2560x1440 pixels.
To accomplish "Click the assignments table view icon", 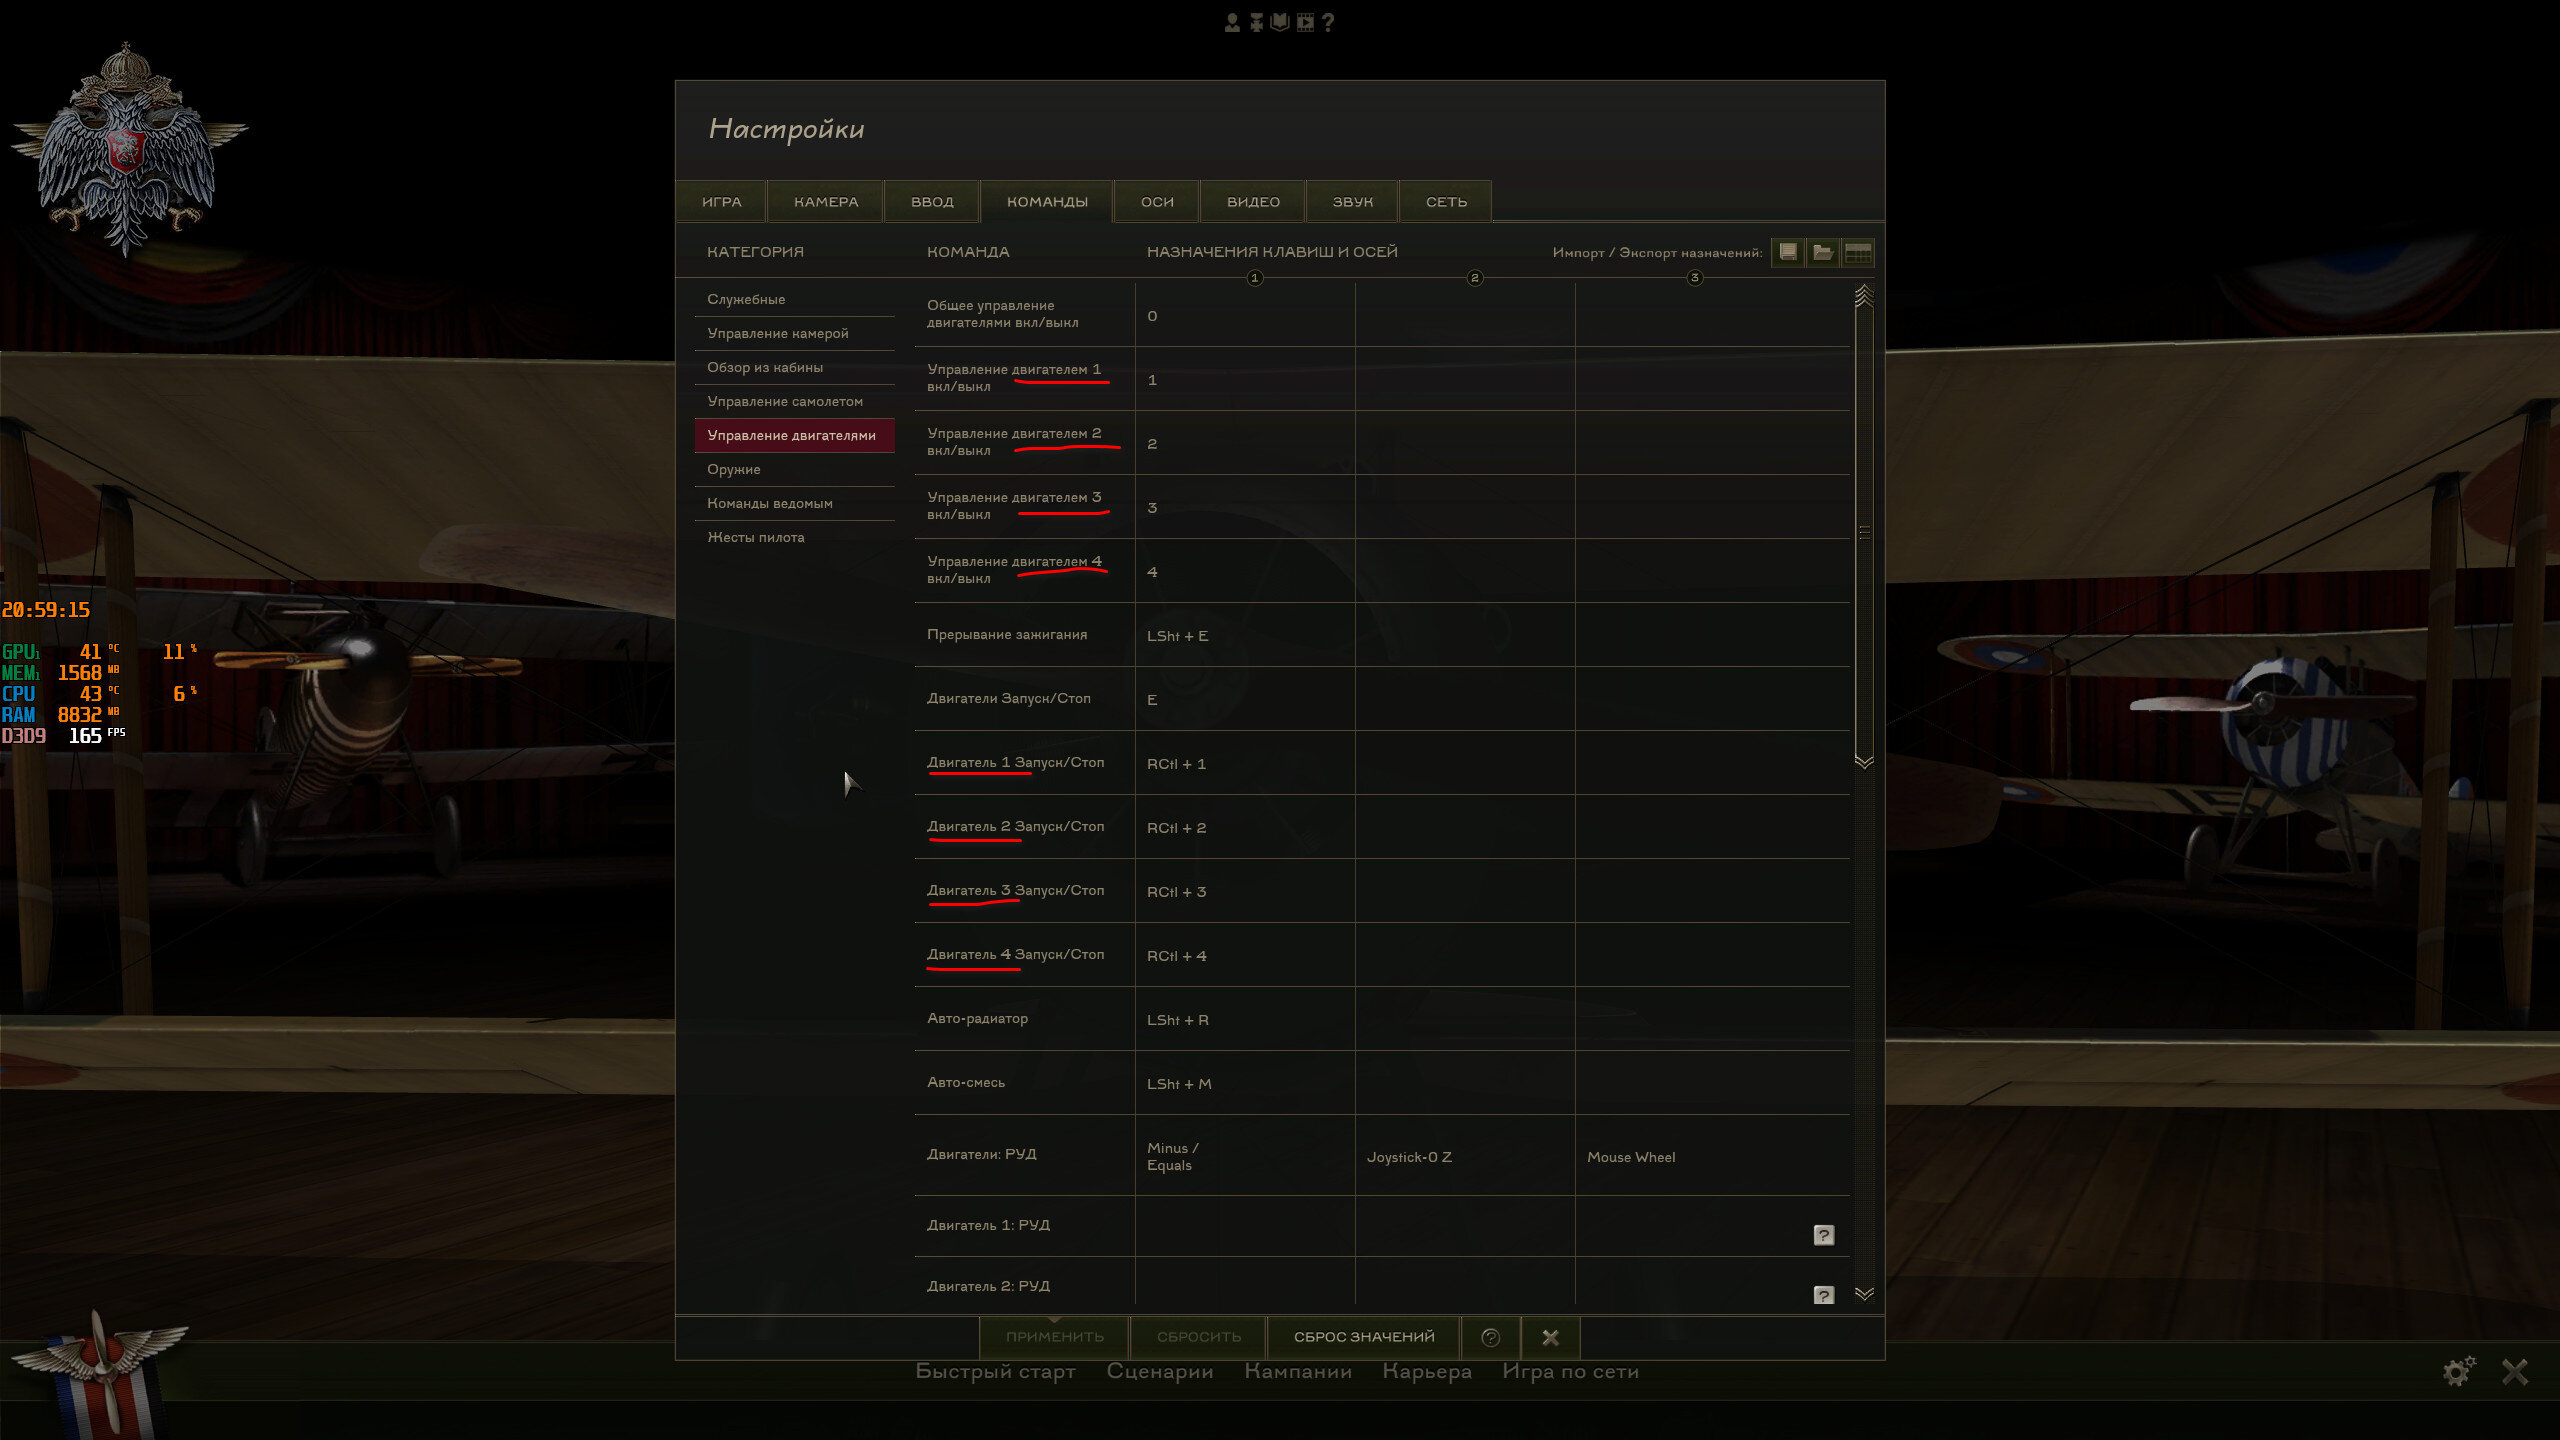I will coord(1858,252).
